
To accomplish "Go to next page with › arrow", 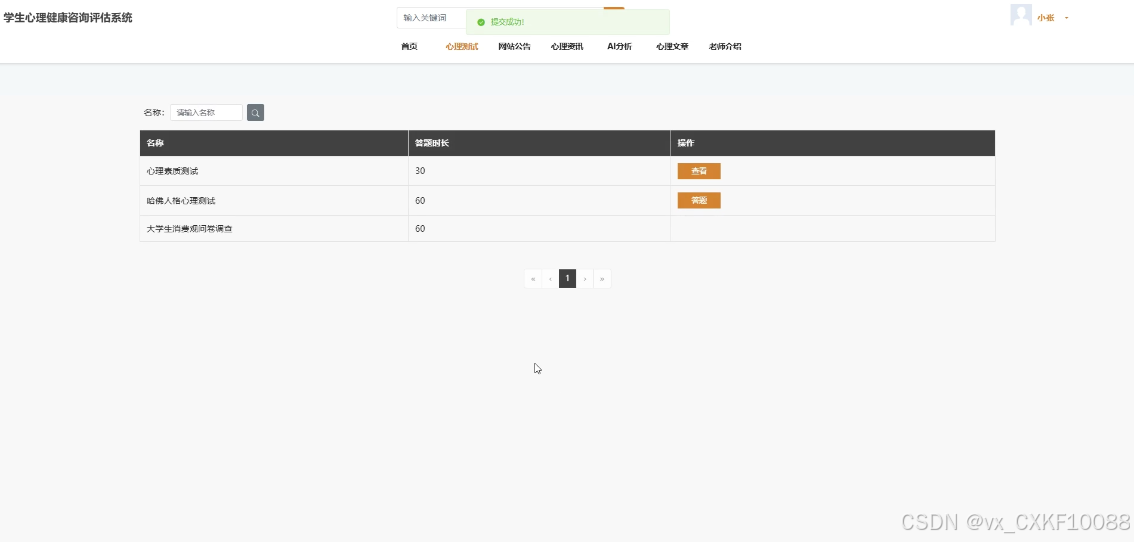I will coord(585,279).
